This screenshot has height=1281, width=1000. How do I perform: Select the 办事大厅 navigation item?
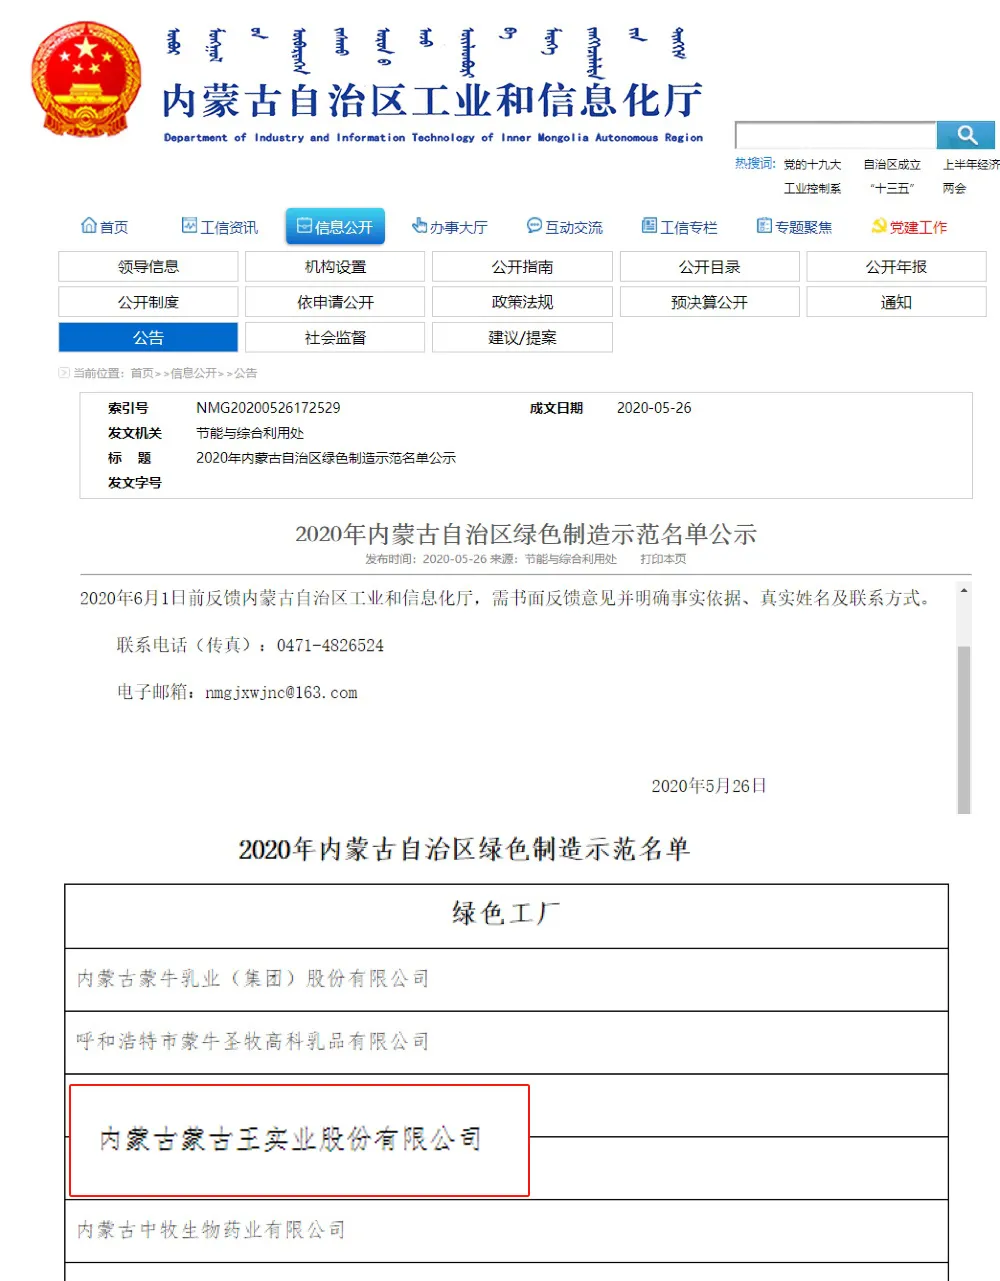click(450, 227)
